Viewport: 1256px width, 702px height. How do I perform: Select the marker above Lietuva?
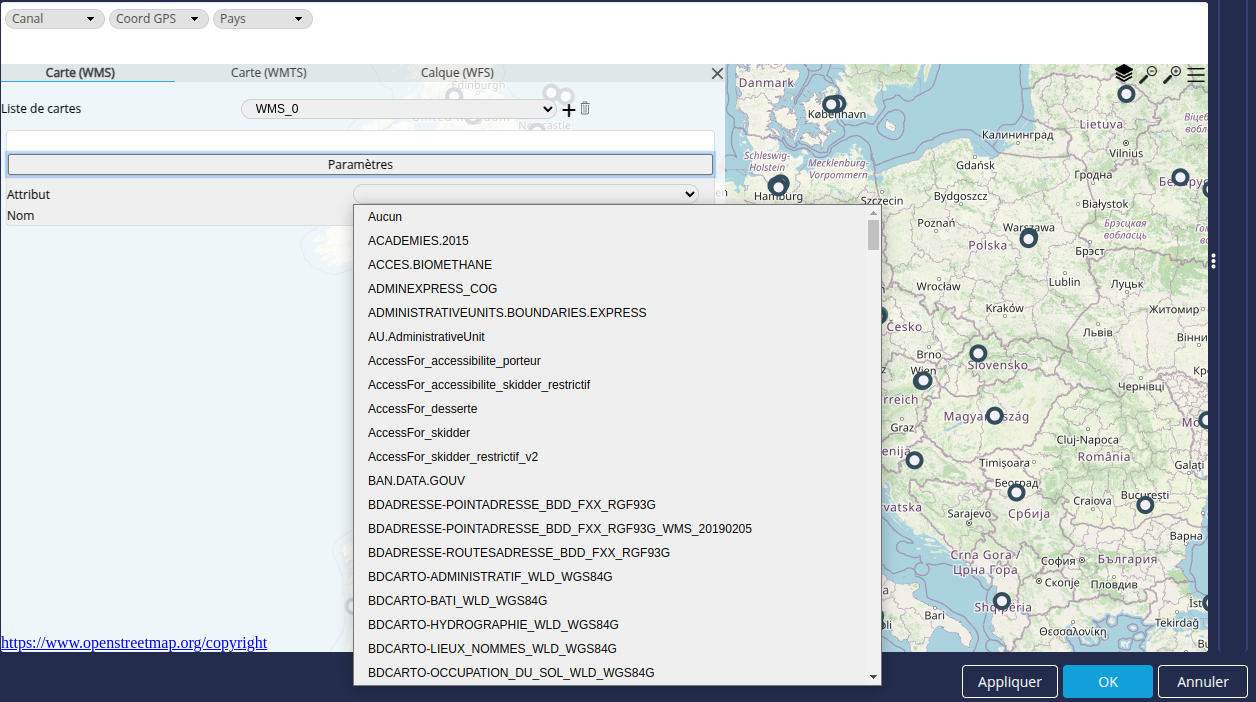(1126, 94)
